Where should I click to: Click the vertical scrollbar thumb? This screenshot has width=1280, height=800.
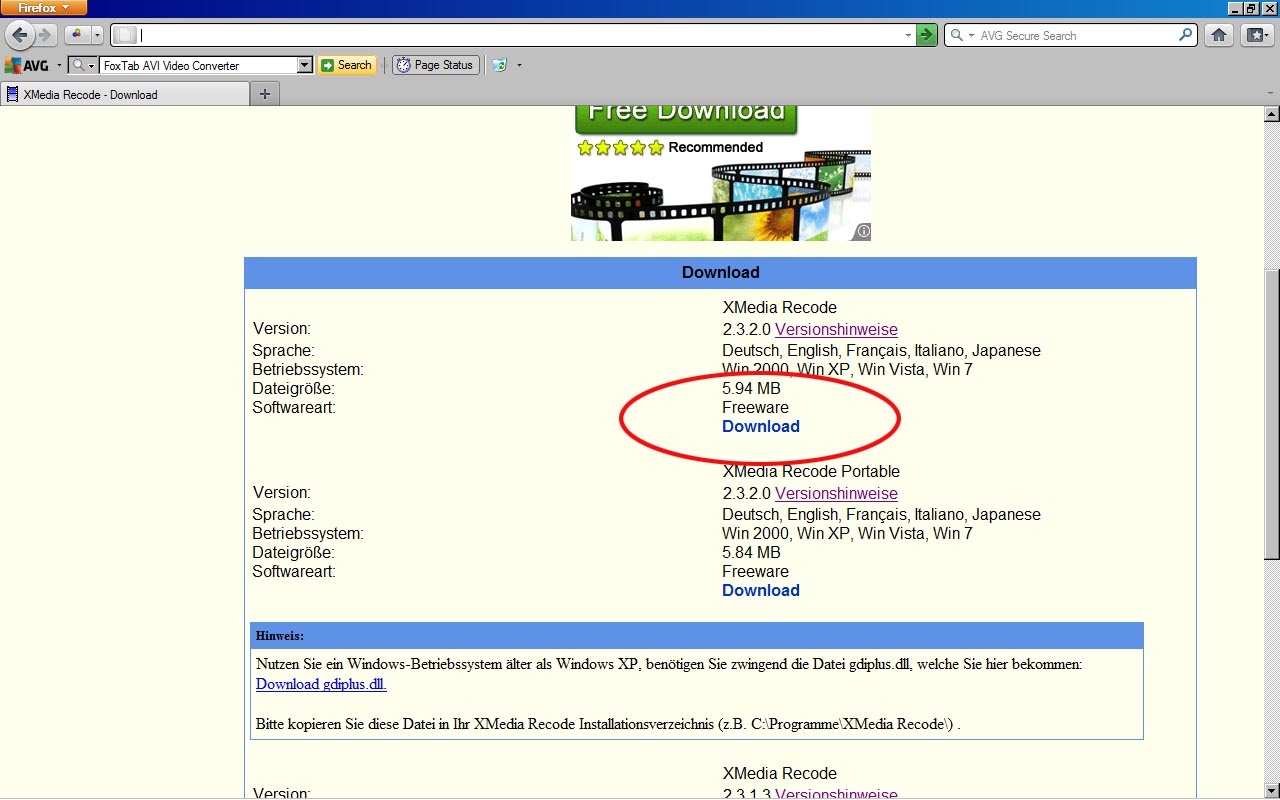pos(1272,413)
